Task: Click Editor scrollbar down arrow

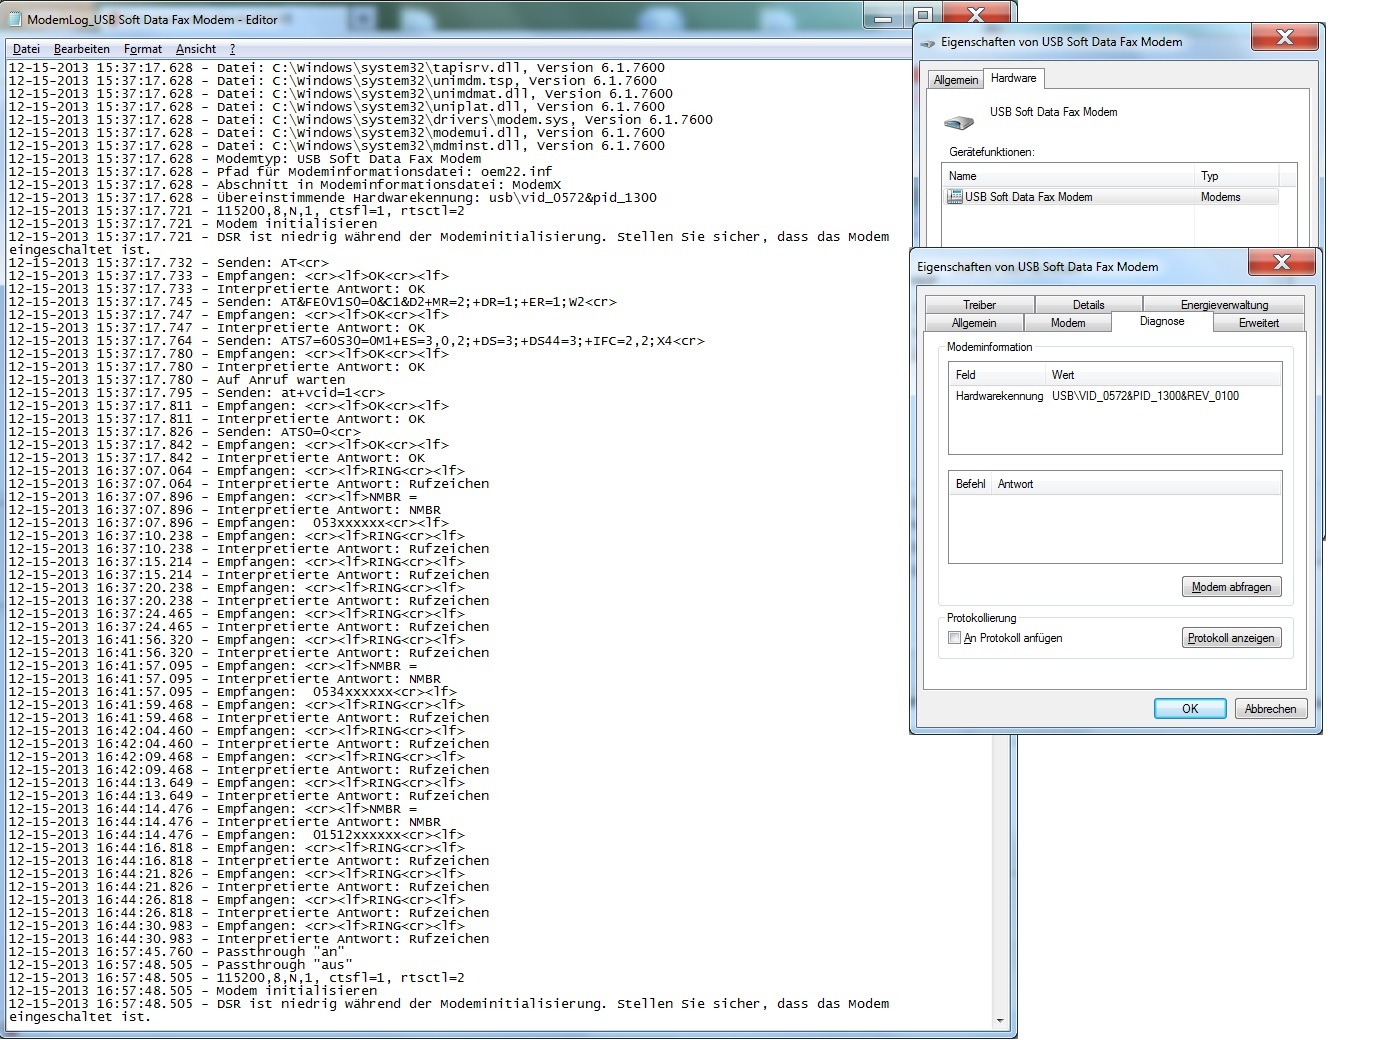Action: (1000, 1021)
